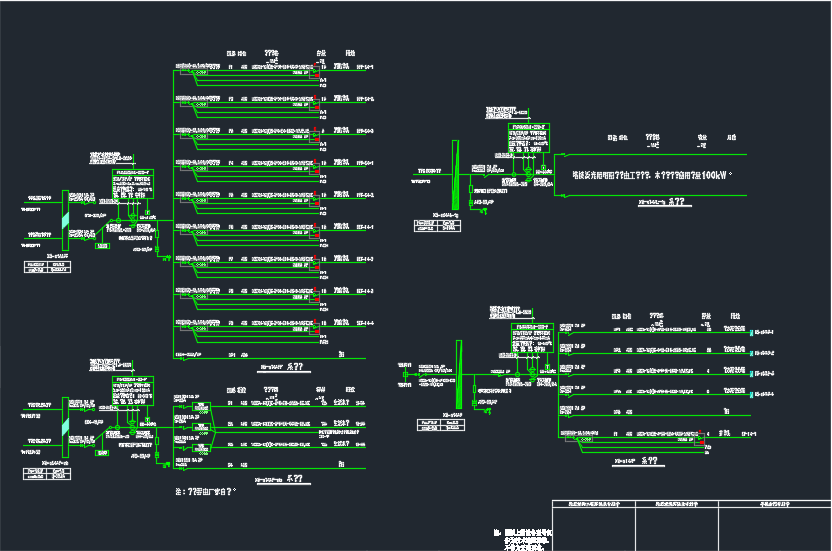The image size is (832, 551).
Task: Click the cyan hatched busbar in the upper-left diagram
Action: click(67, 219)
